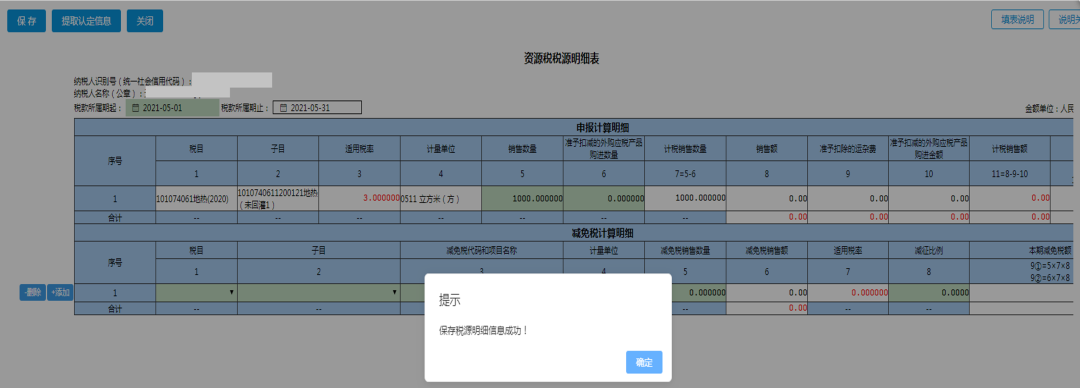Open calendar icon of 税款所属期止 date
Viewport: 1080px width, 388px height.
[x=283, y=108]
